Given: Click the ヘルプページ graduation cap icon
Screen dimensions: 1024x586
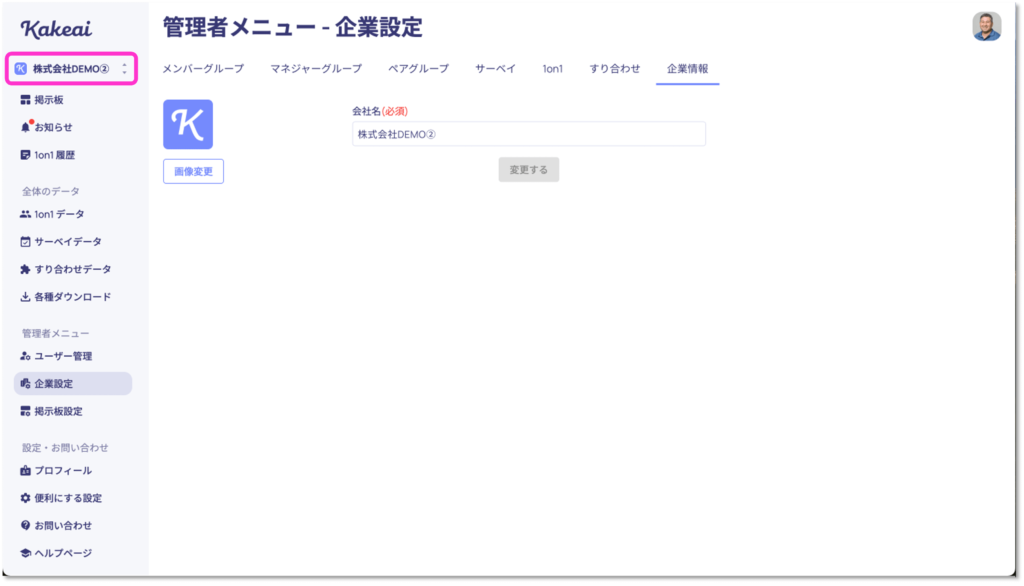Looking at the screenshot, I should pyautogui.click(x=25, y=553).
